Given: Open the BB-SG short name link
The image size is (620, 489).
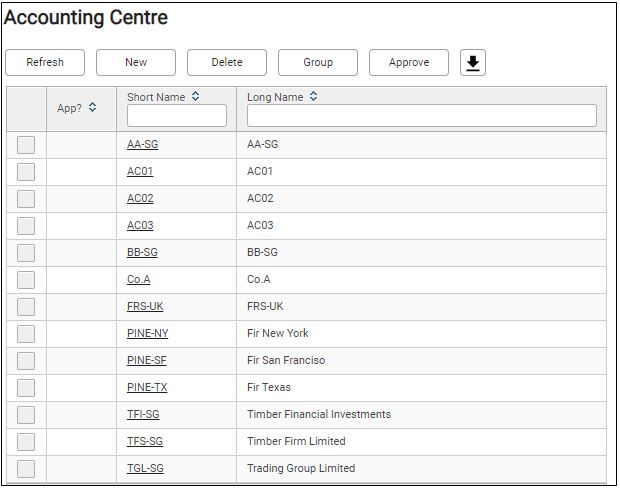Looking at the screenshot, I should coord(142,253).
